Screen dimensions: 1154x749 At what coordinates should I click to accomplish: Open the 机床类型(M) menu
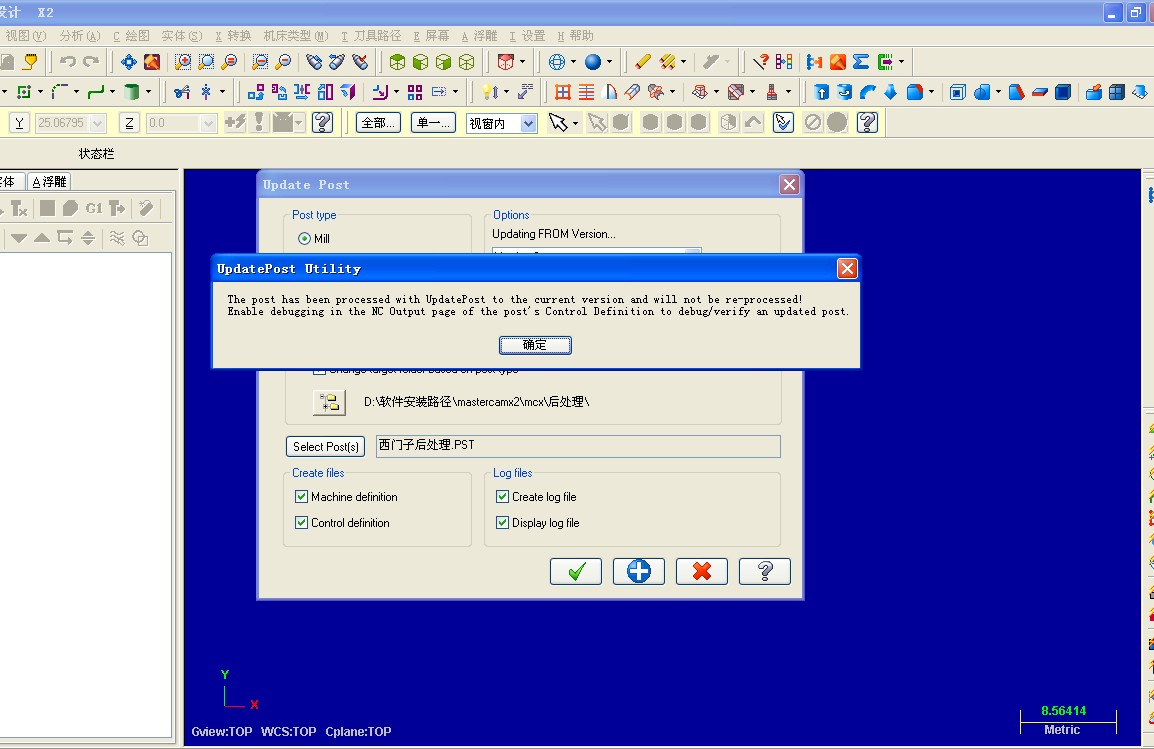point(296,35)
